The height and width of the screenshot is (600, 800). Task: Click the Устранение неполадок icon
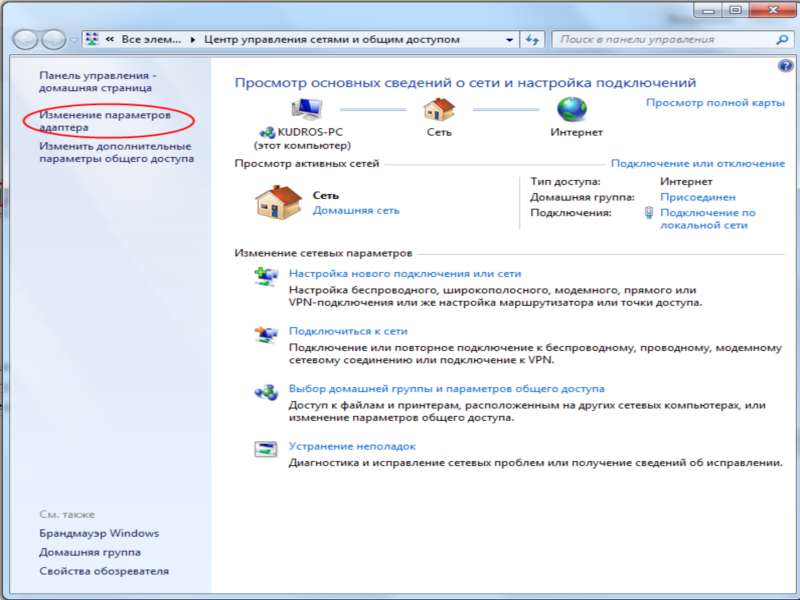266,450
